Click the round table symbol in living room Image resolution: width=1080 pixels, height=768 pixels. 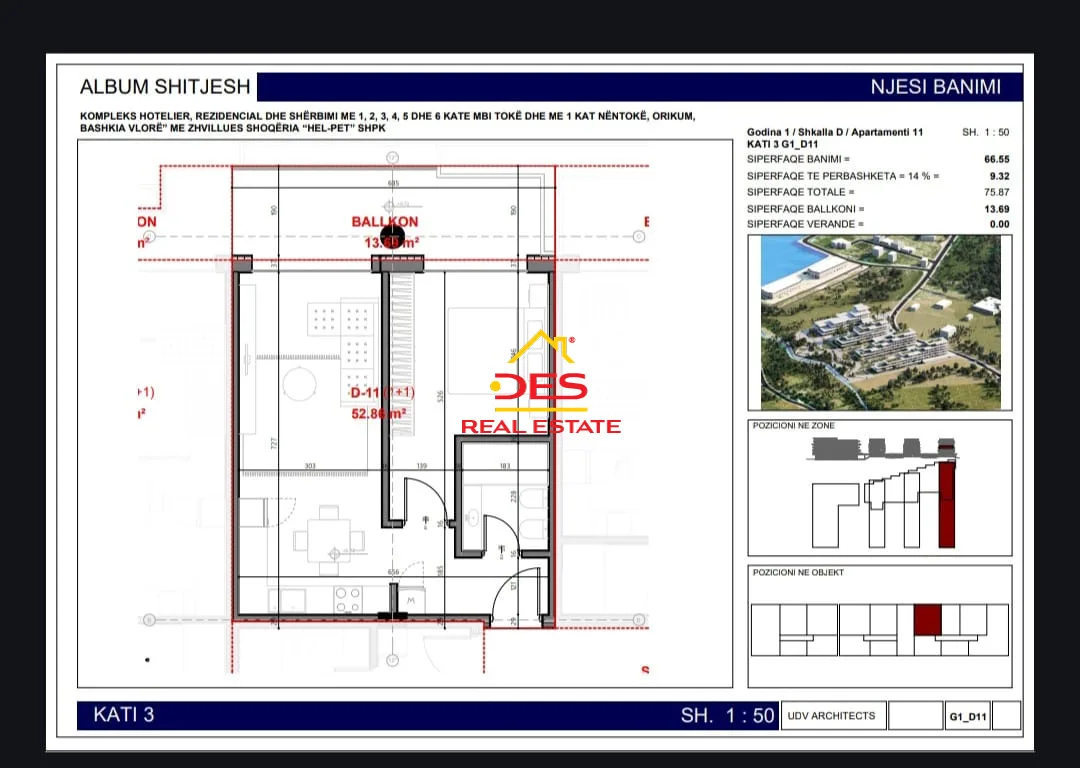tap(300, 384)
